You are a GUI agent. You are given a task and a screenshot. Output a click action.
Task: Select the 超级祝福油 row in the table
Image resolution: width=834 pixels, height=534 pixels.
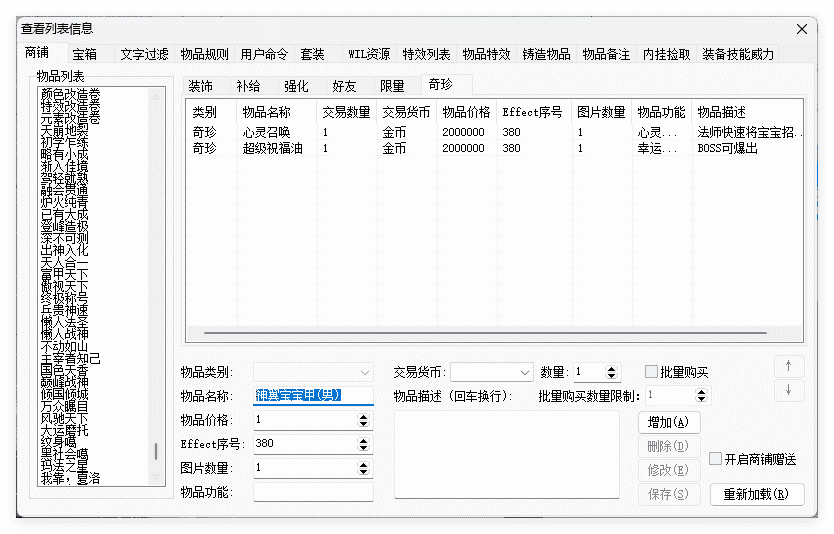(494, 148)
